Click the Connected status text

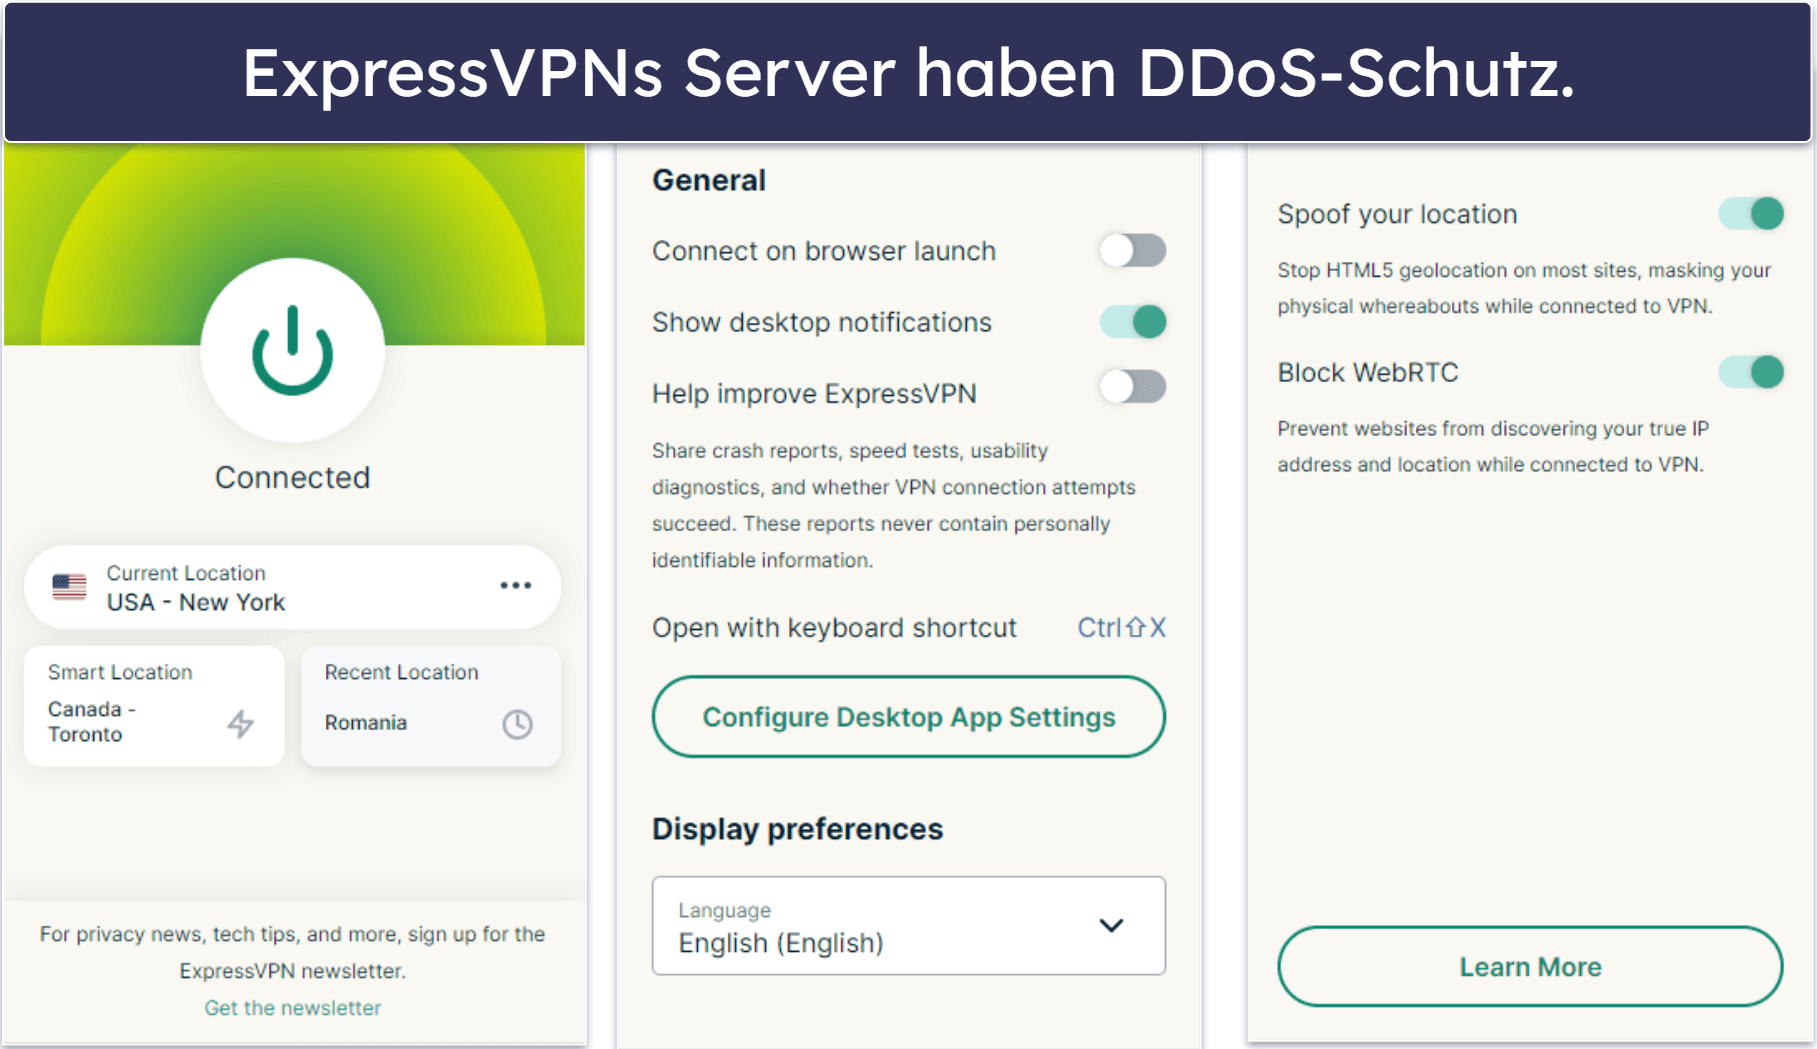[292, 478]
